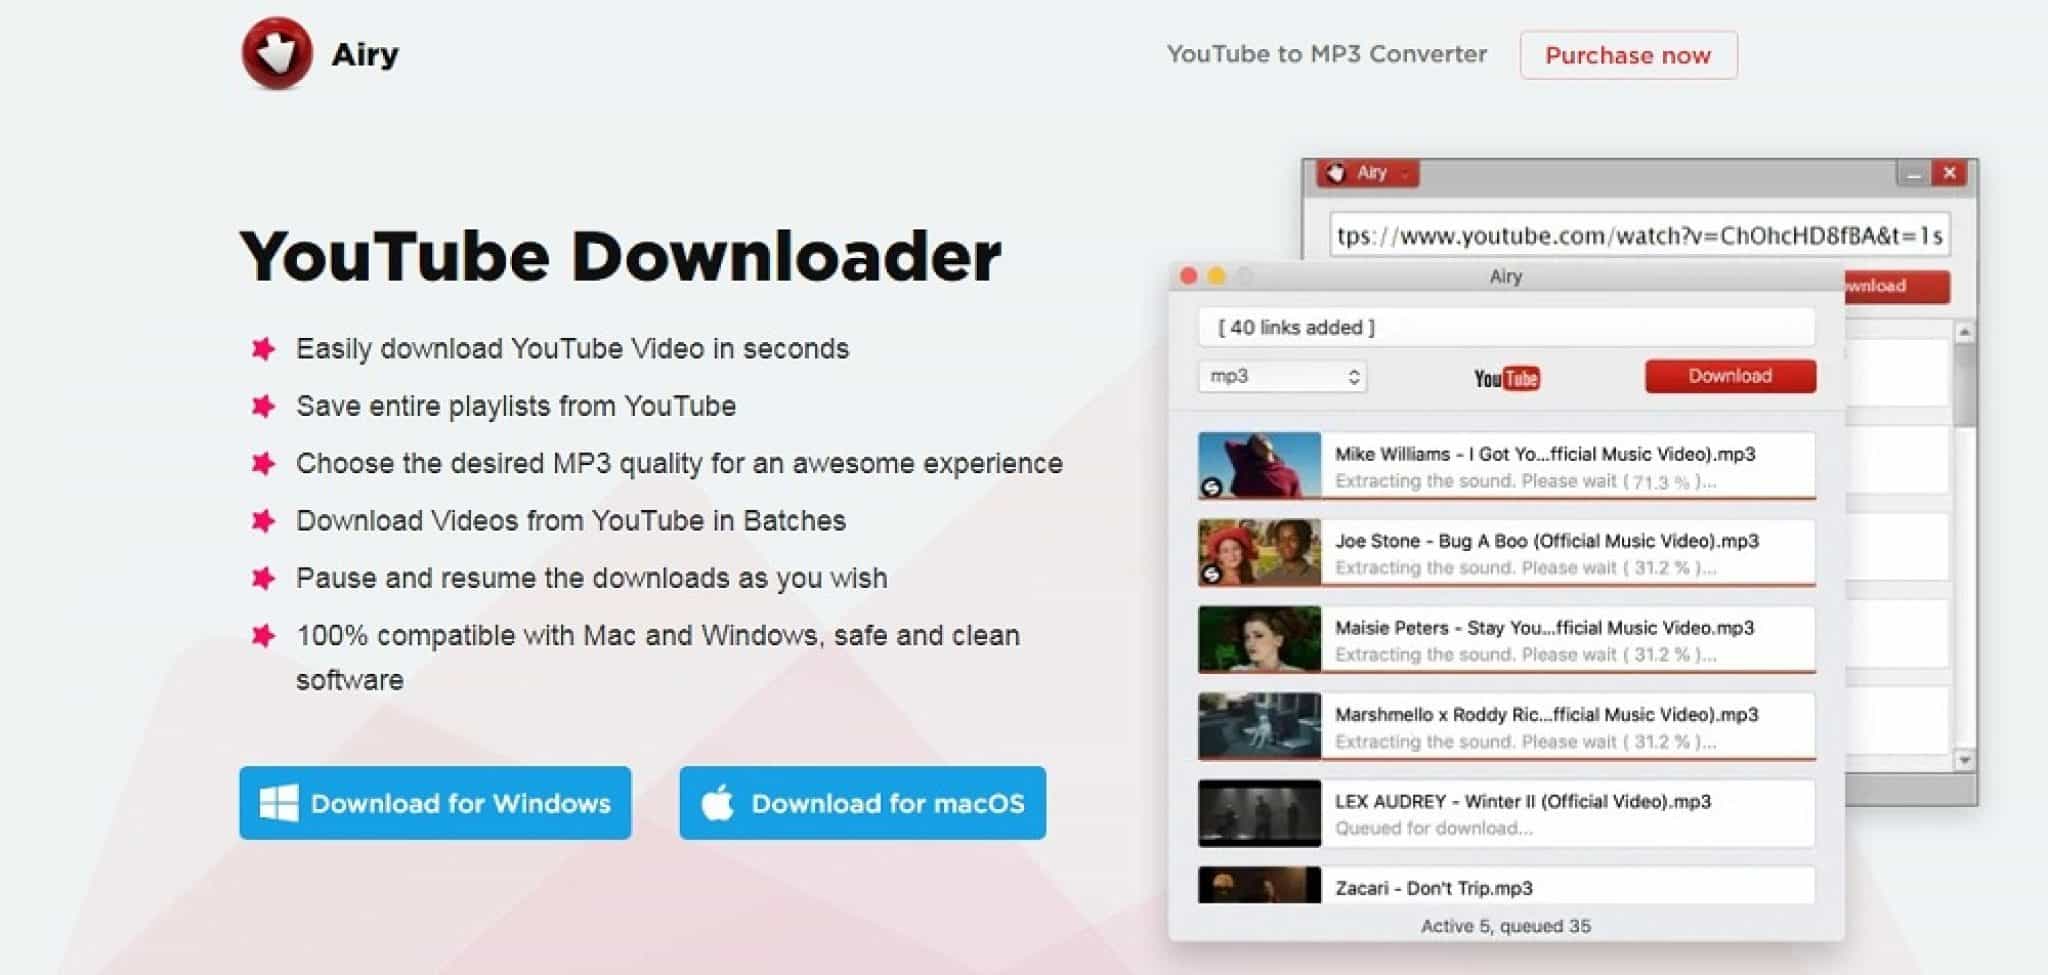The height and width of the screenshot is (975, 2048).
Task: Click the Windows logo on the download button
Action: point(278,803)
